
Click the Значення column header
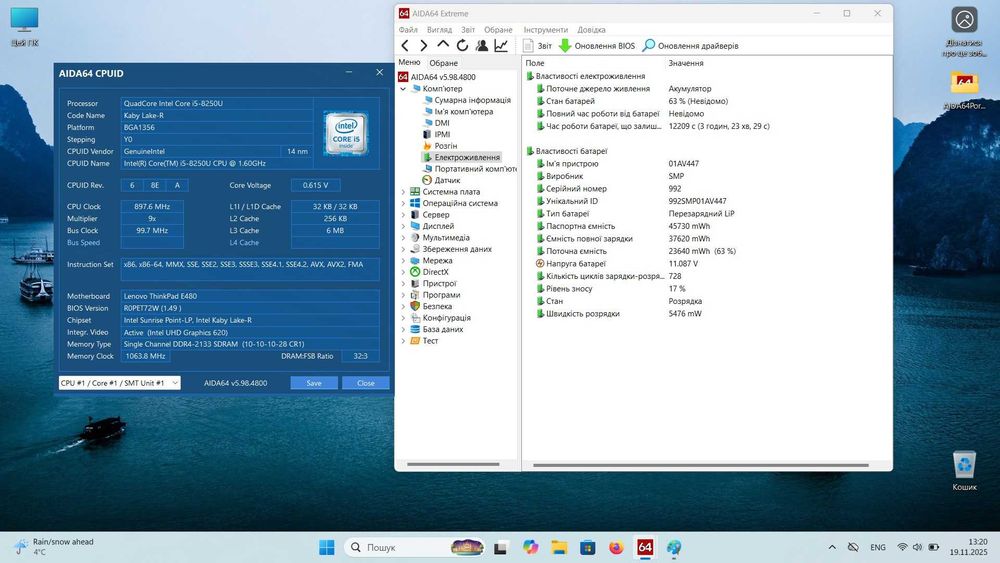[686, 63]
